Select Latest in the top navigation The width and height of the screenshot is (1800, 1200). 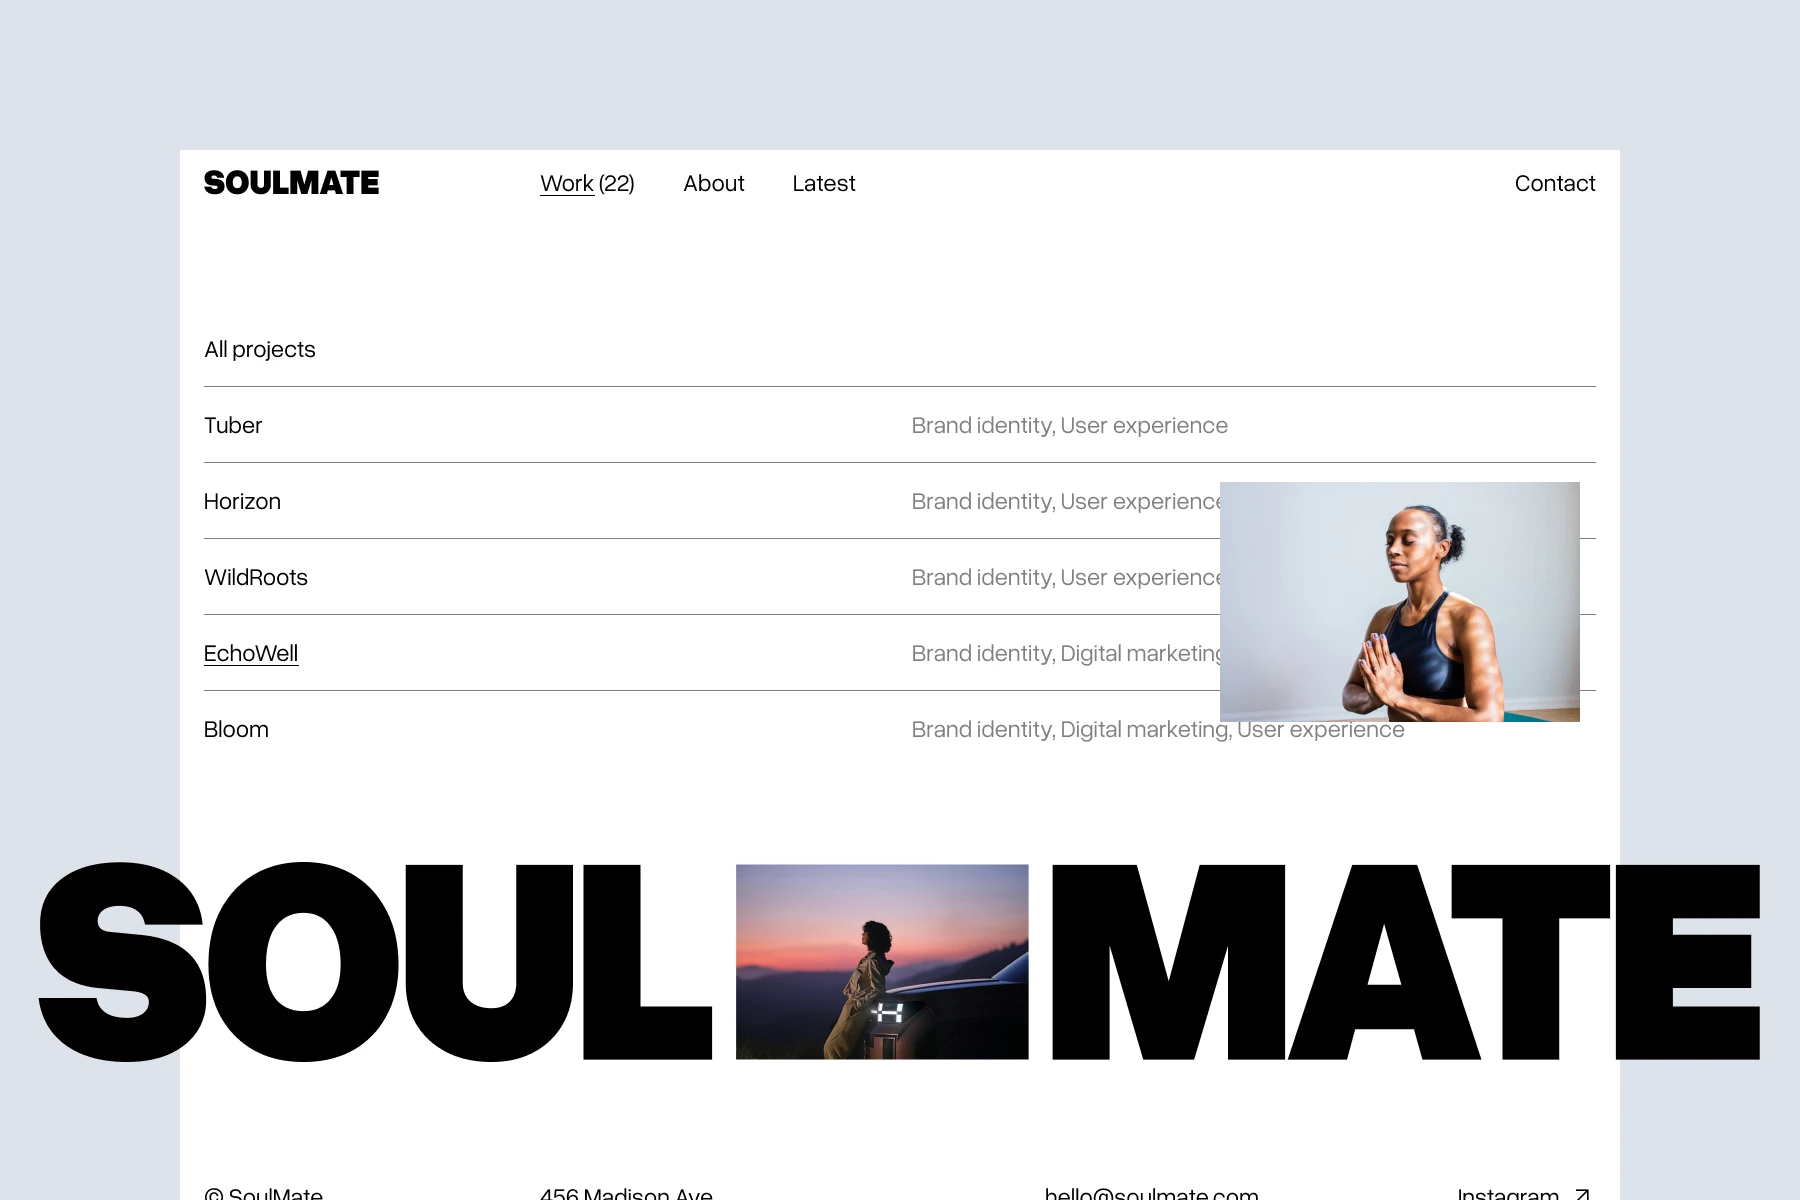pyautogui.click(x=823, y=183)
